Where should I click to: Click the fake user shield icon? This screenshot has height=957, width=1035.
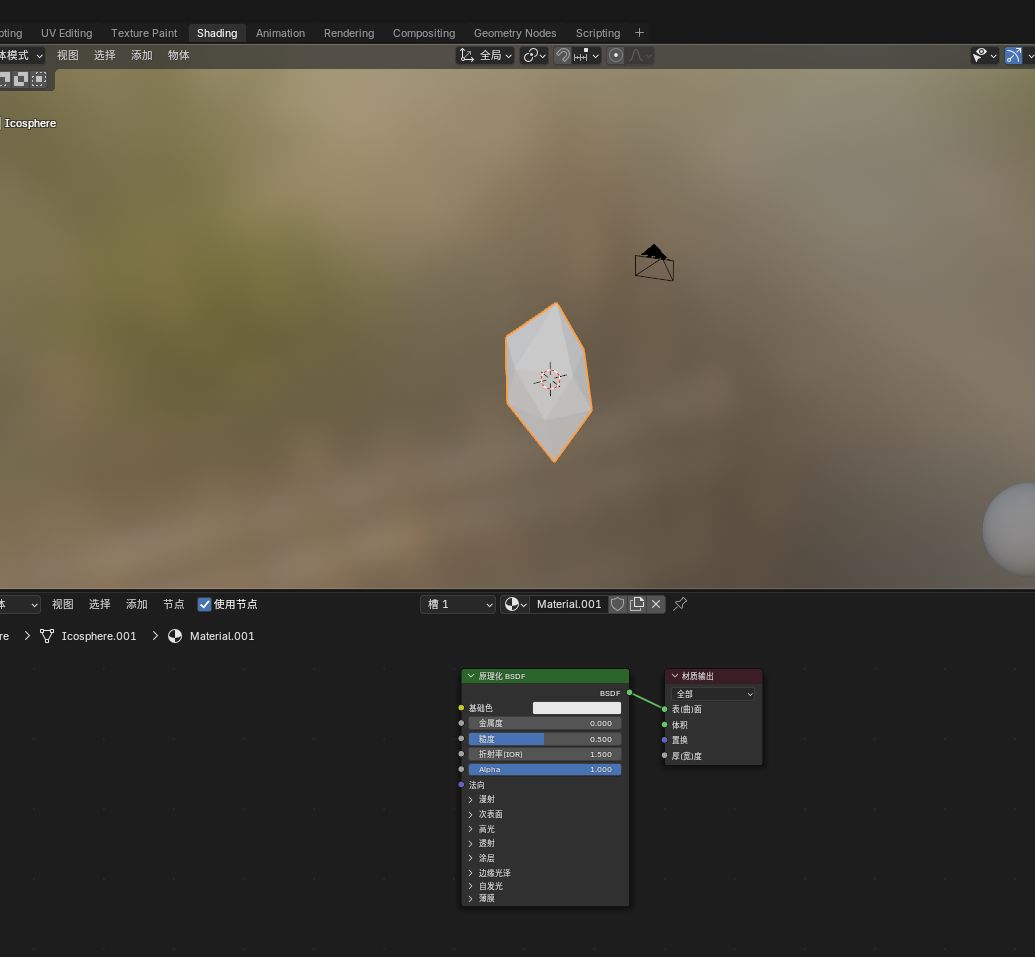pos(618,604)
